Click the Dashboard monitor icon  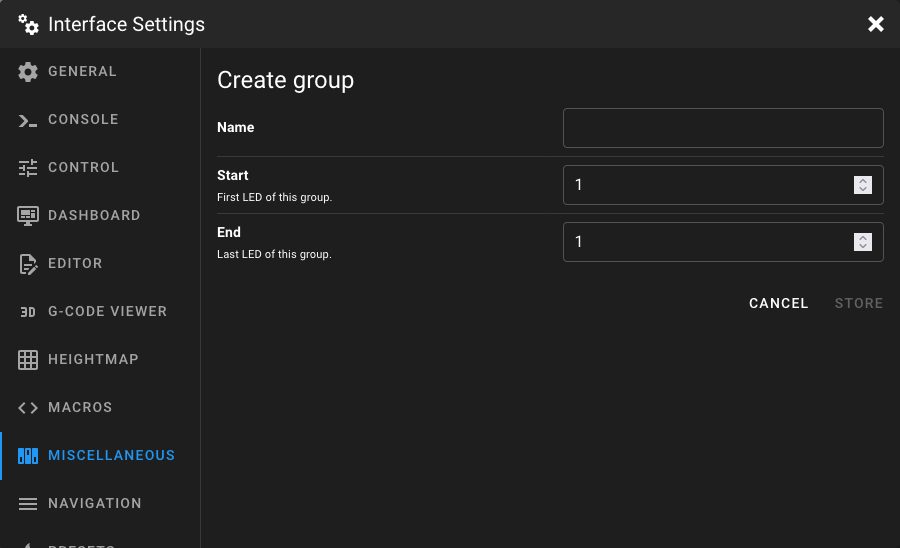point(28,216)
